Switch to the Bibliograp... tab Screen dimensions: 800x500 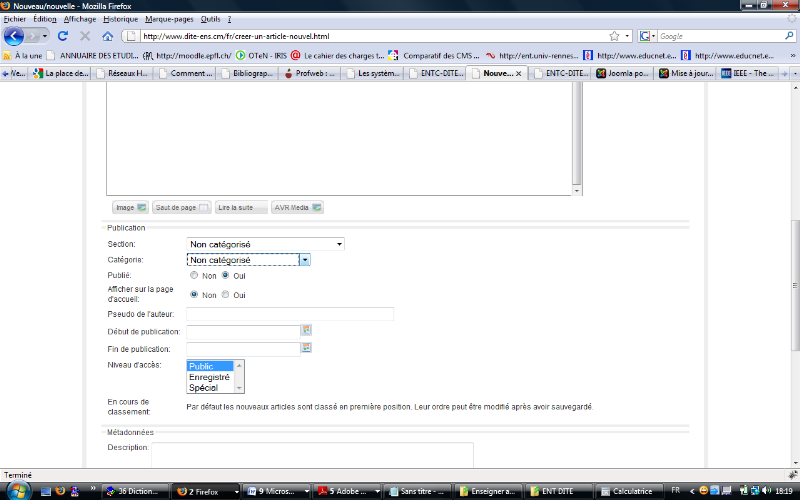[x=247, y=73]
